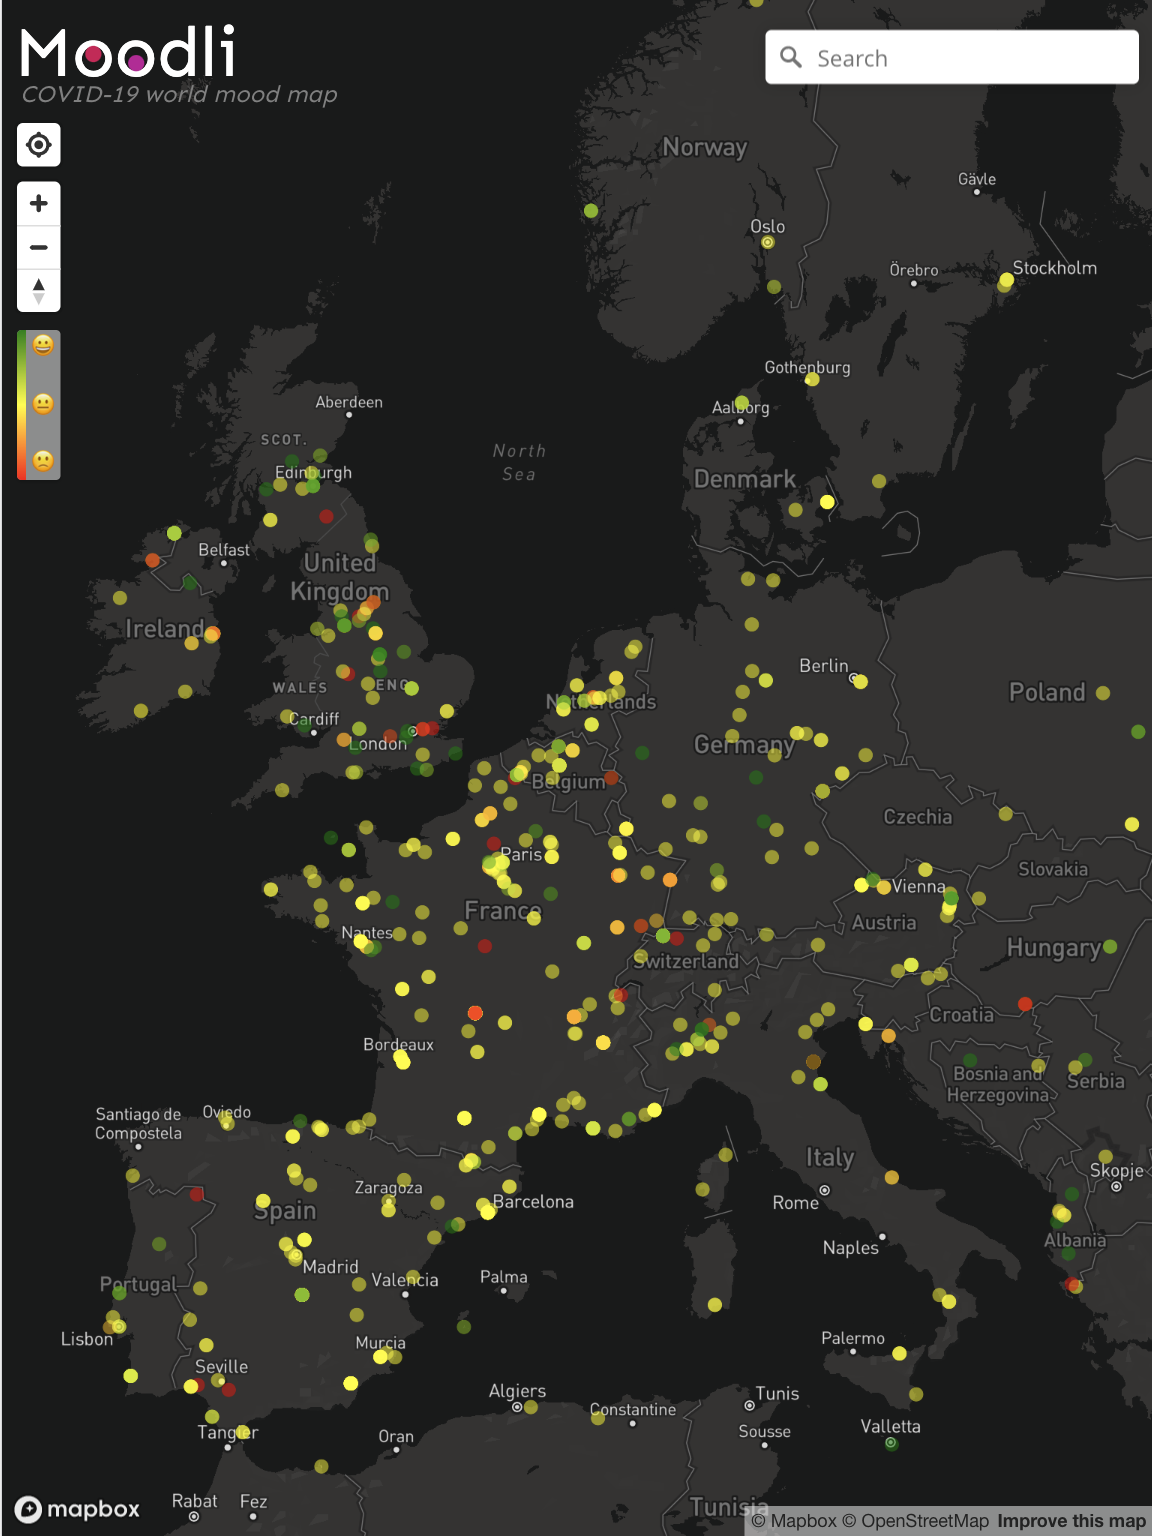
Task: Click the Gävle city label
Action: click(x=977, y=179)
